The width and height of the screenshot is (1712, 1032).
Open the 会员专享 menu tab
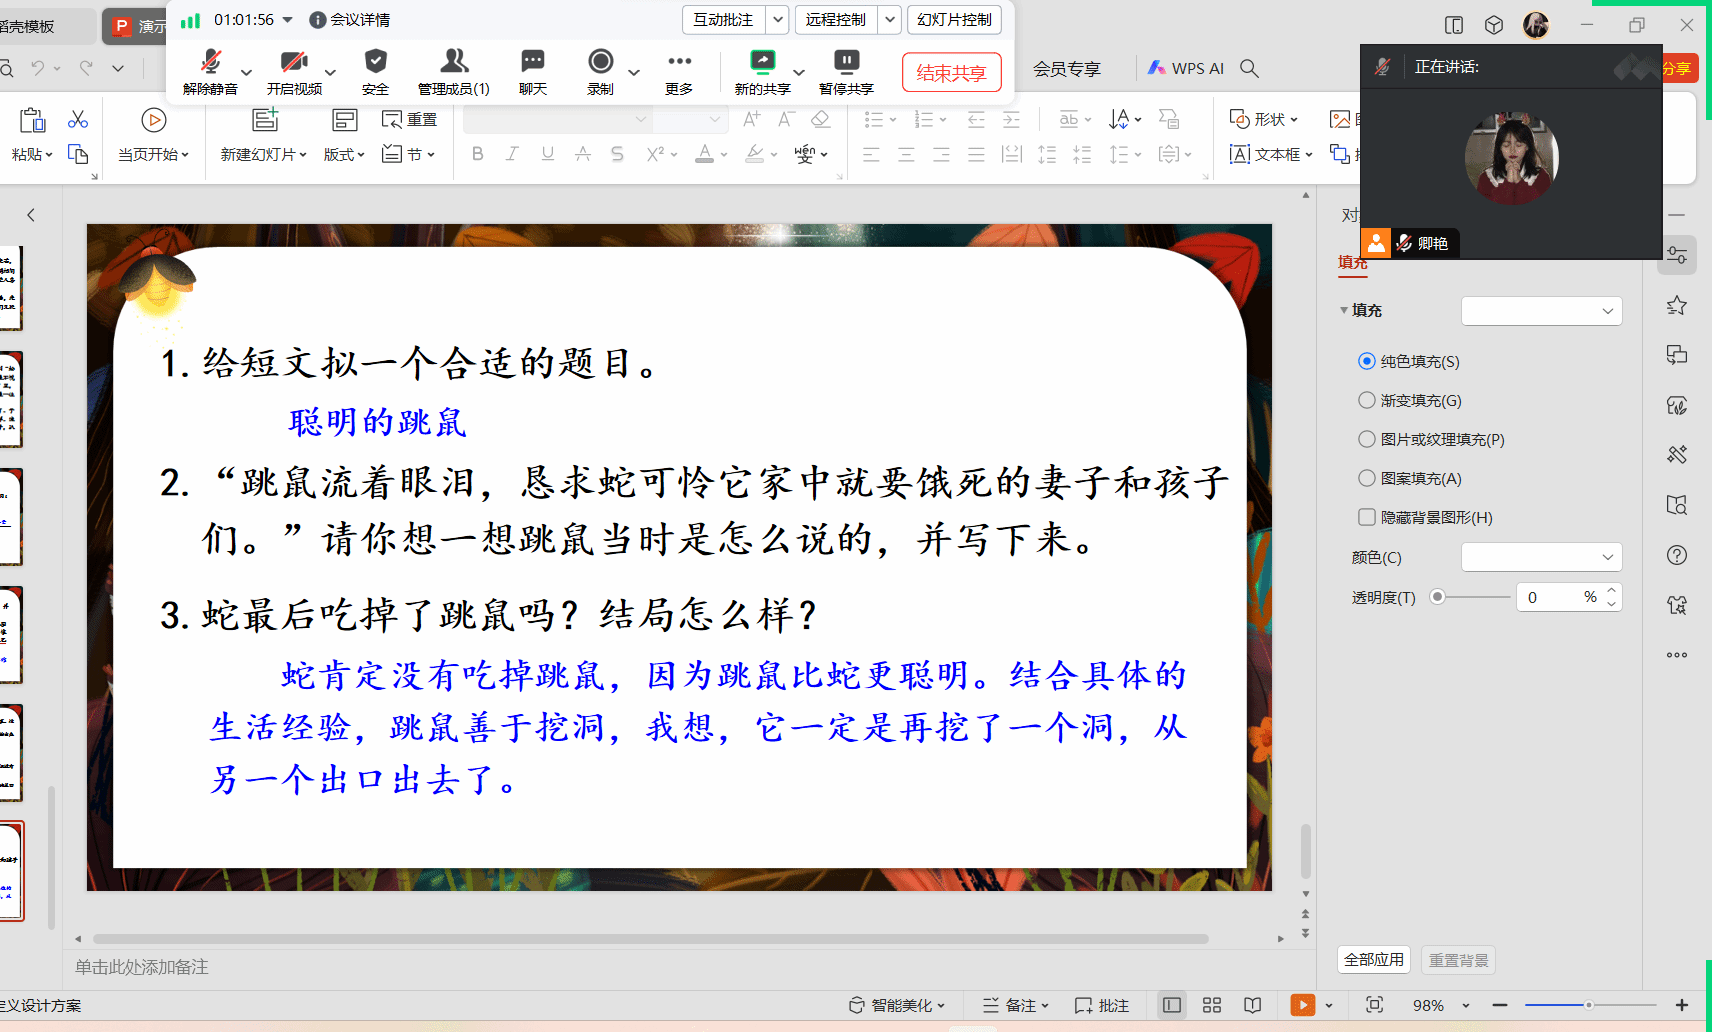1066,69
